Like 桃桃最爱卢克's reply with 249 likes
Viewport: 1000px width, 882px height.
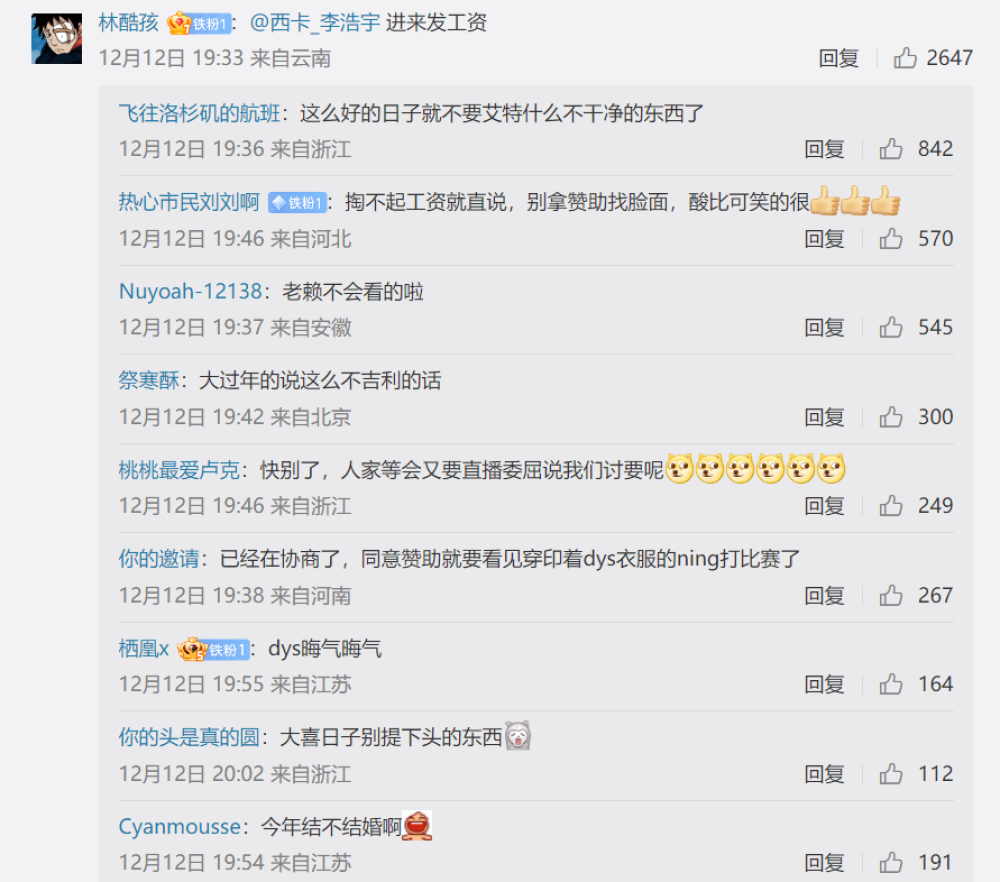[891, 506]
